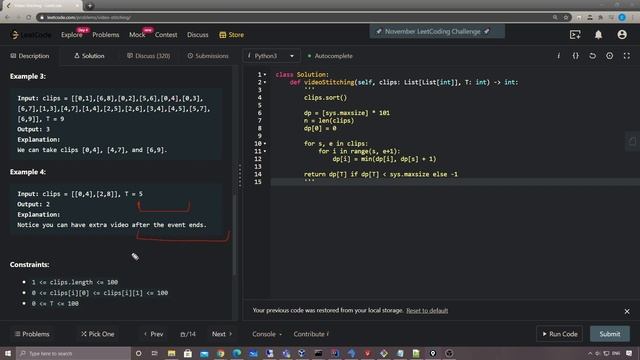Viewport: 640px width, 360px height.
Task: Collapse class Solution fold arrow on line 1
Action: click(x=265, y=75)
